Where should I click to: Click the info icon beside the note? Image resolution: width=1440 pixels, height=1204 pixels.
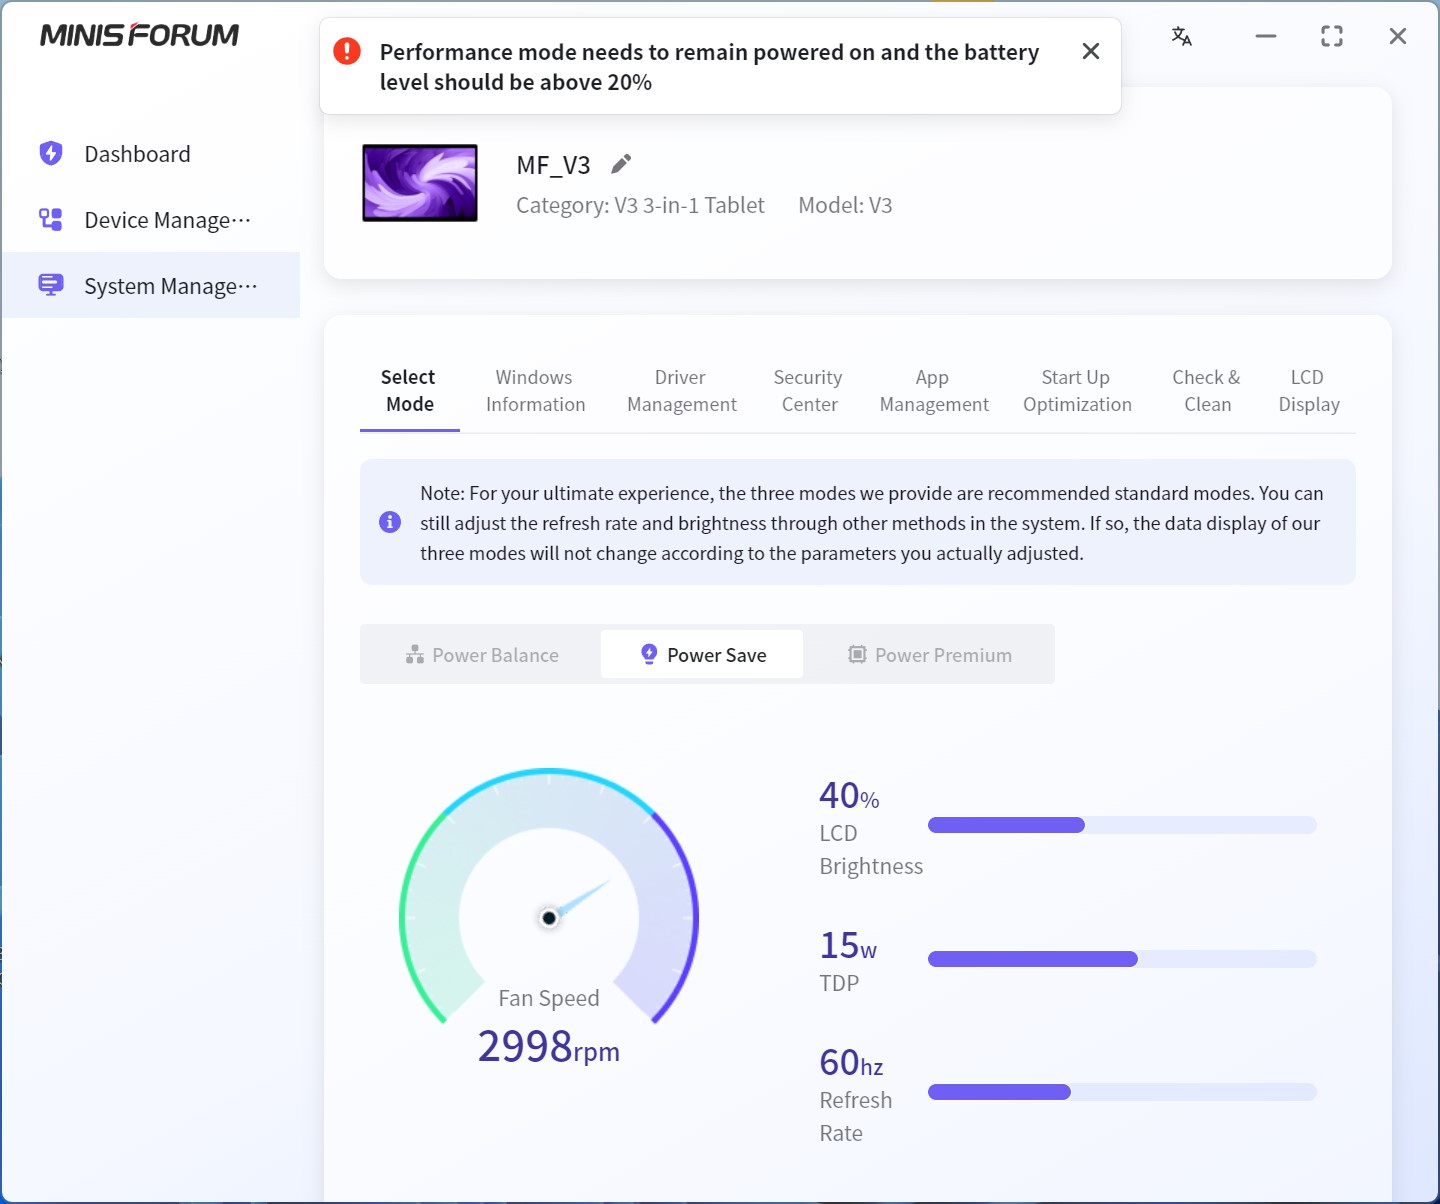click(x=390, y=522)
